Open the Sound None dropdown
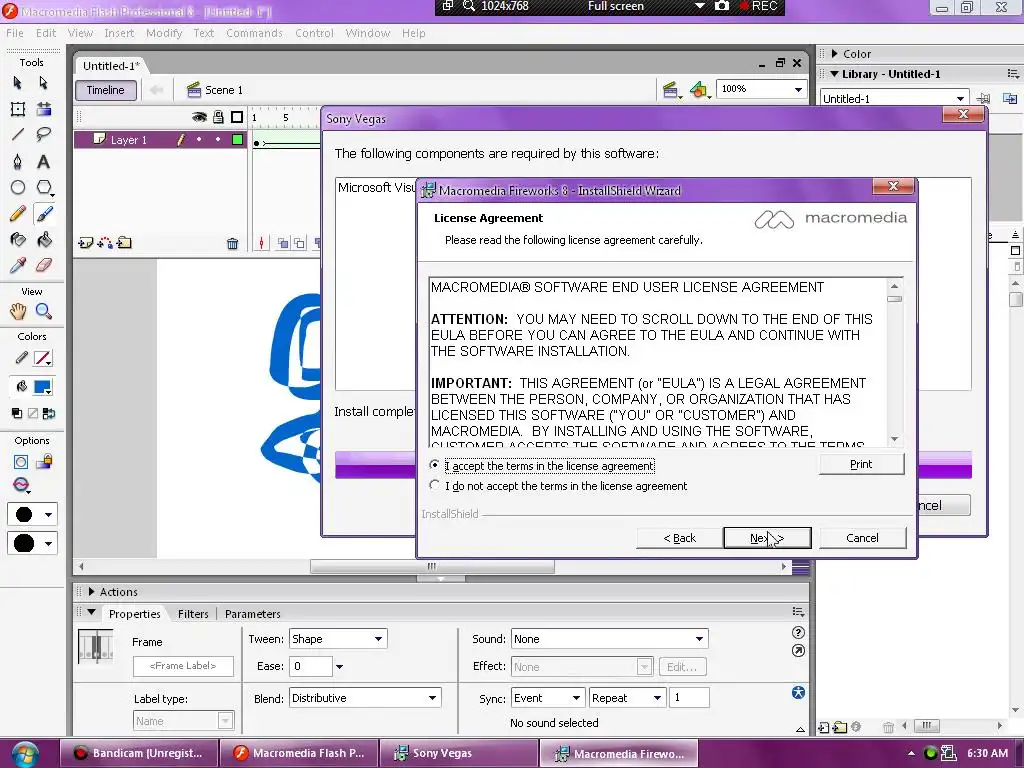This screenshot has width=1024, height=768. tap(699, 639)
